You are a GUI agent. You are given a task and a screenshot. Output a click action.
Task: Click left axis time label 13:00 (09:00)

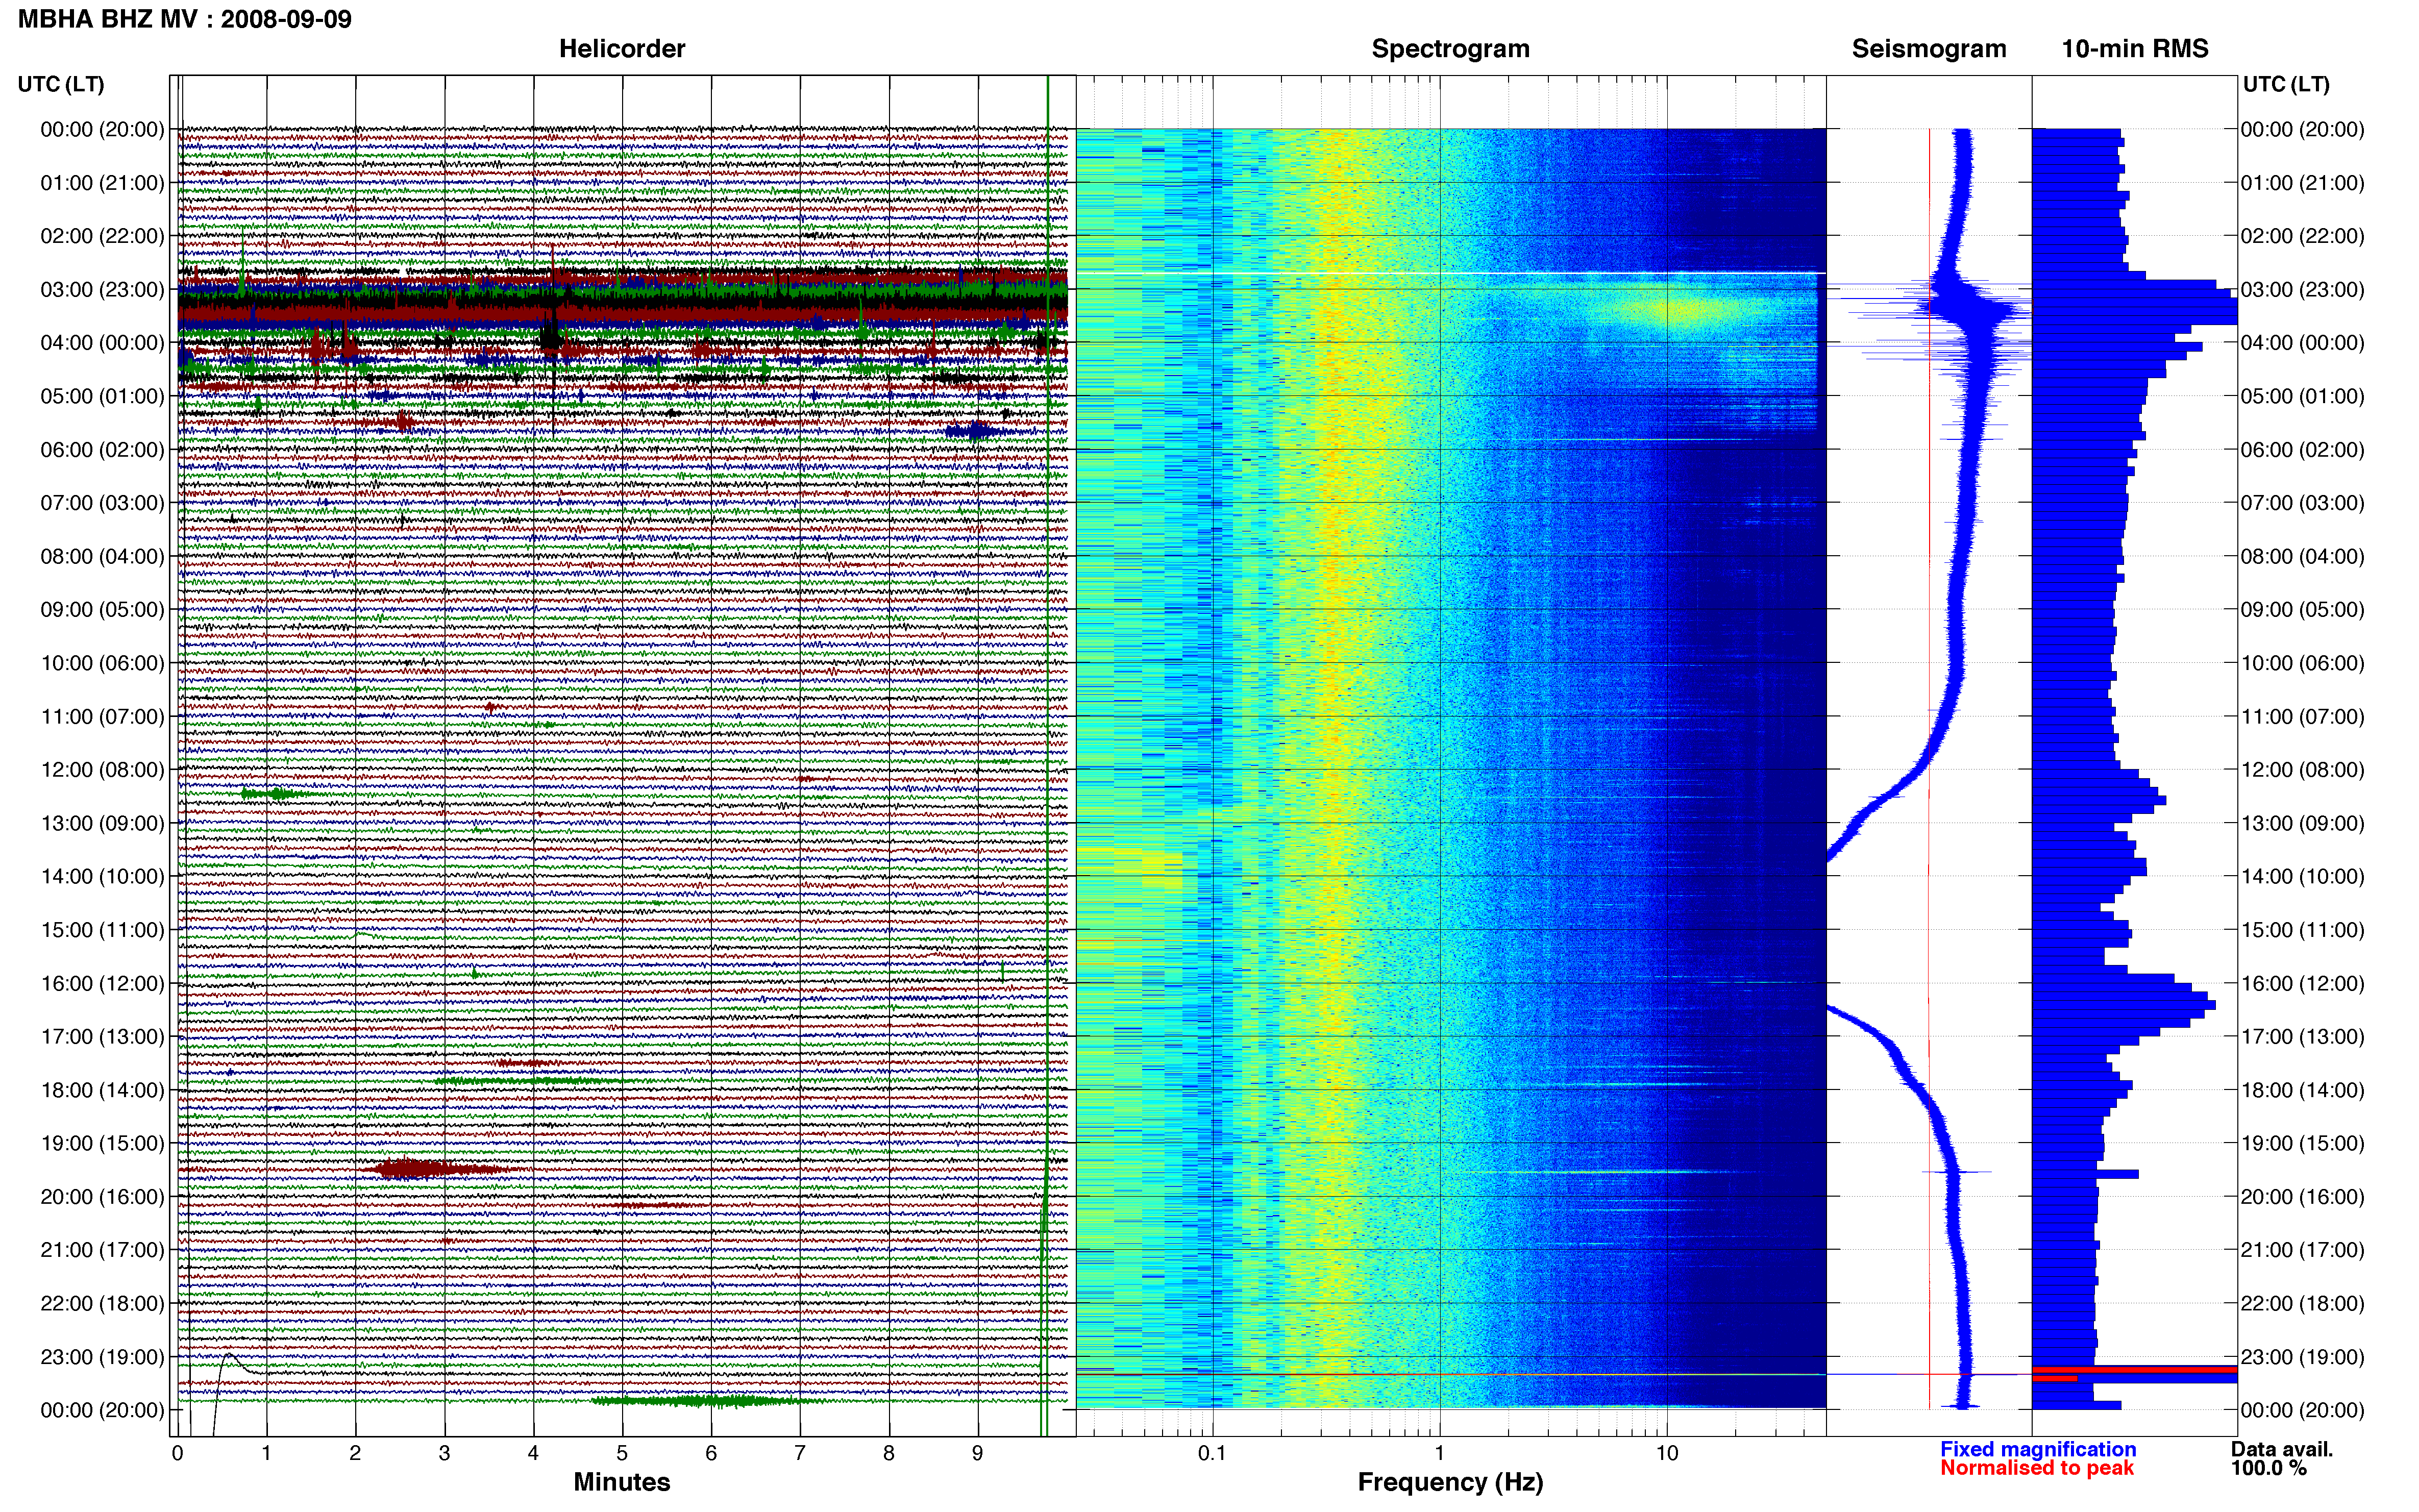[x=103, y=823]
